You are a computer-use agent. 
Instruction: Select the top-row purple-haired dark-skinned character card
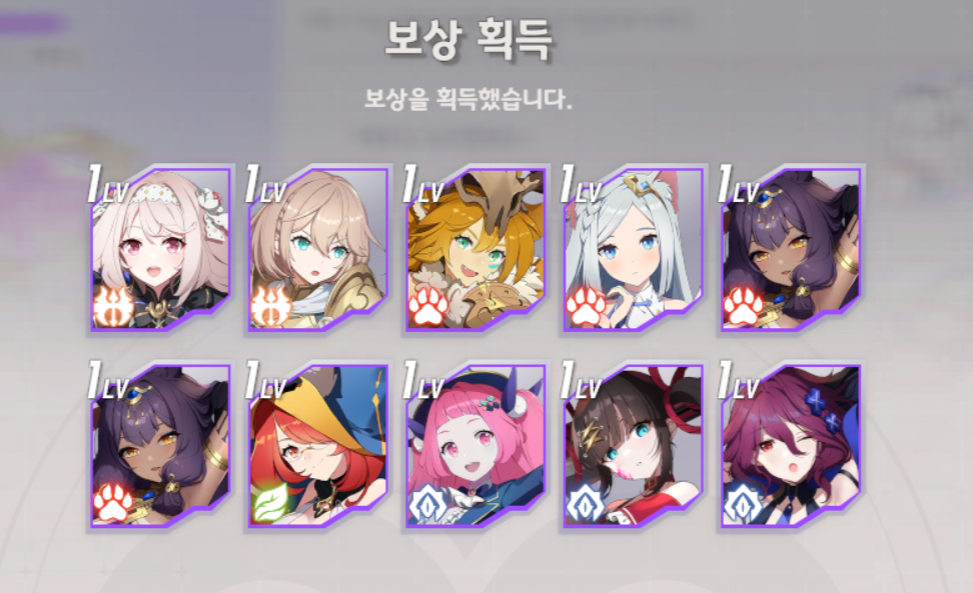click(791, 249)
